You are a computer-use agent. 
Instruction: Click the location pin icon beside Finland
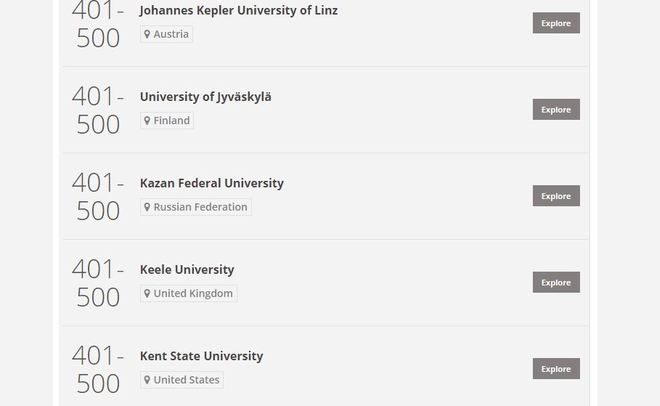click(147, 121)
